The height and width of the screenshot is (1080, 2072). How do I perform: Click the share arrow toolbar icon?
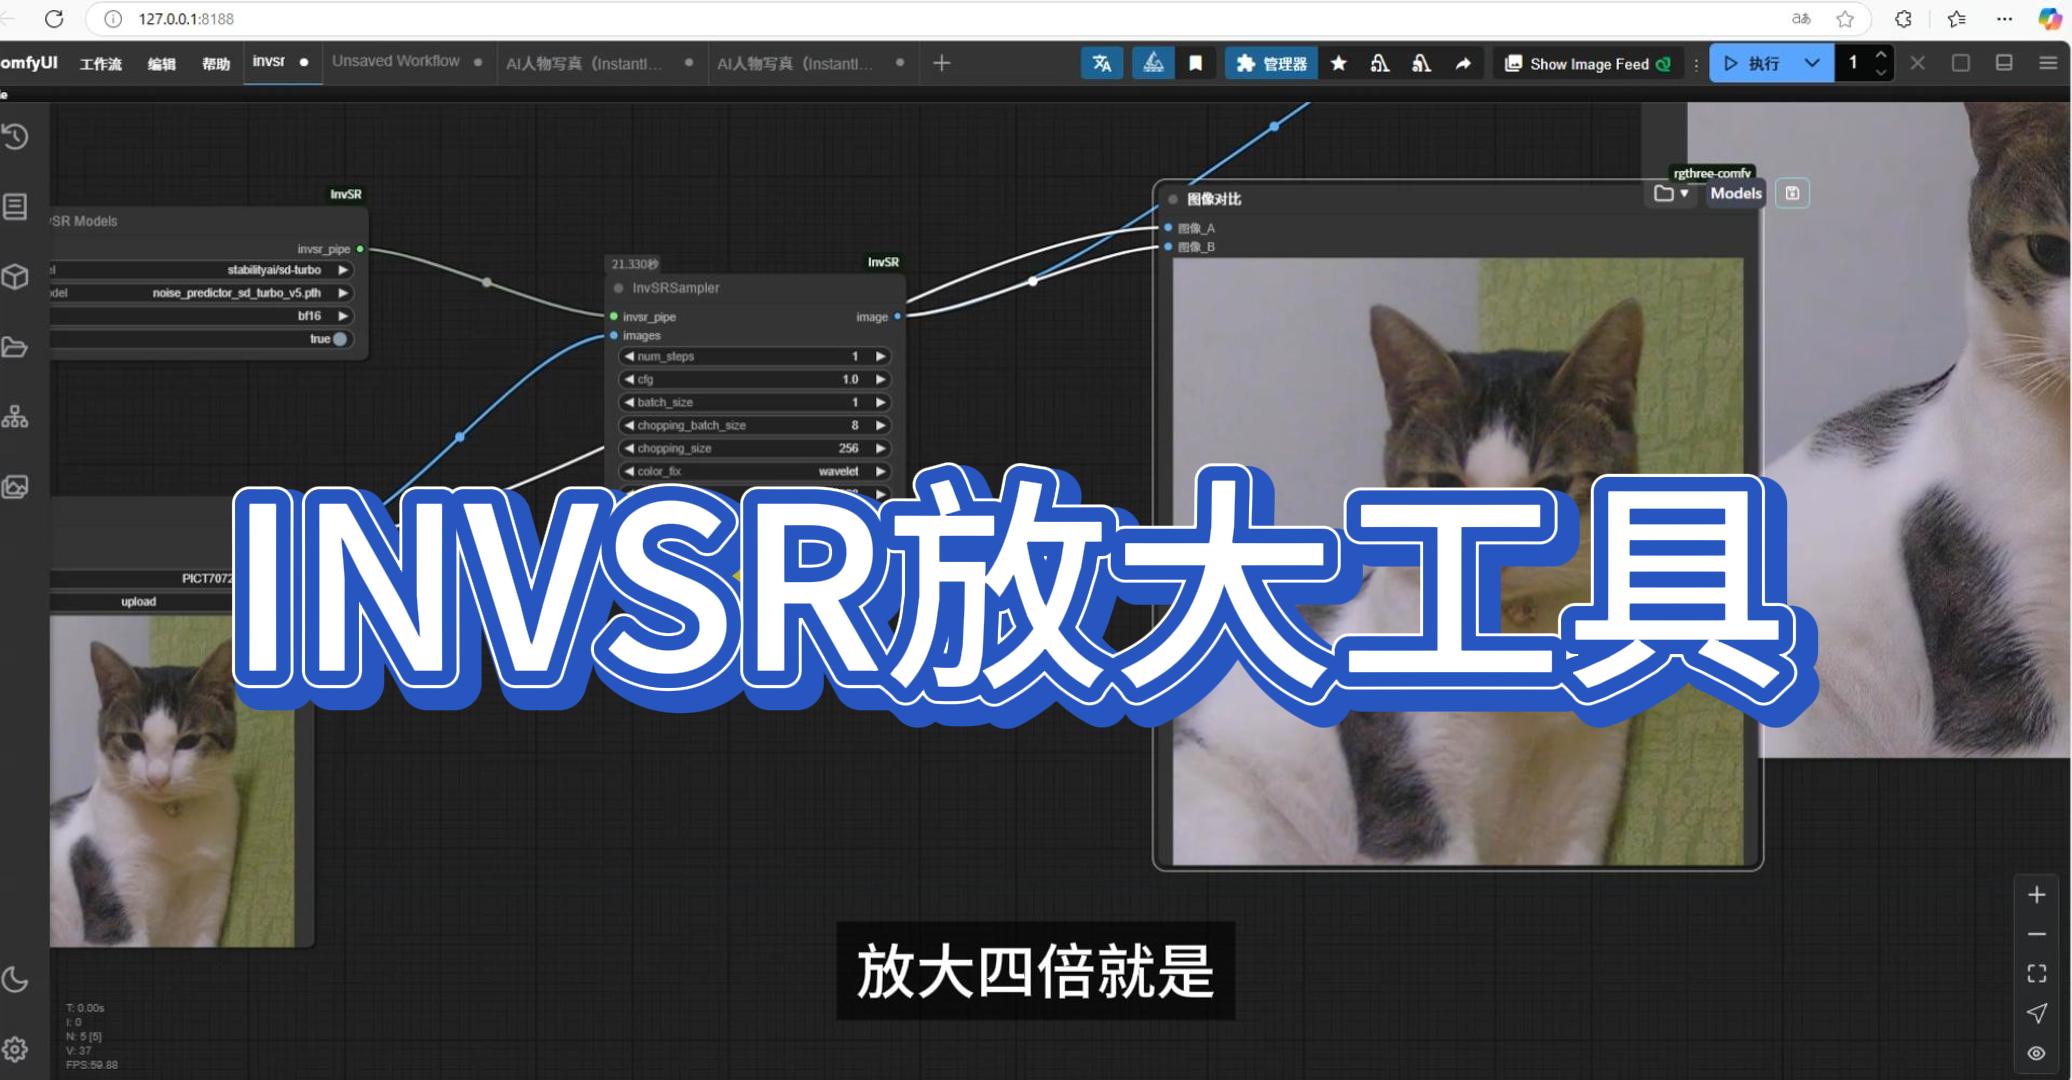coord(1463,63)
